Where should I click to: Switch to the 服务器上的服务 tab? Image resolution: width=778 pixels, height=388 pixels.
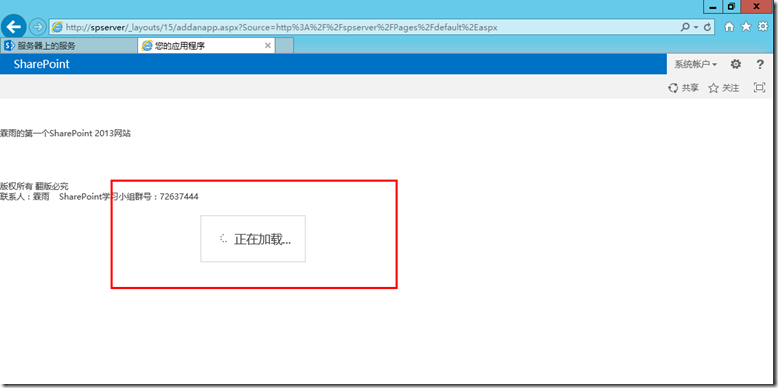pos(68,46)
